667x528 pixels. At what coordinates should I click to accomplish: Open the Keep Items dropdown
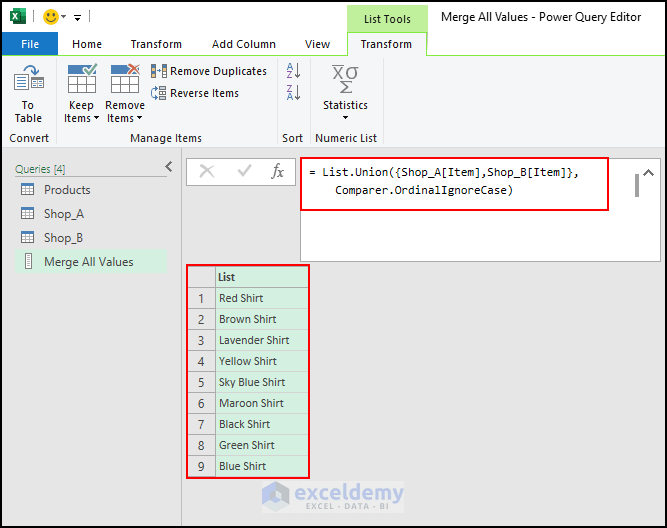tap(81, 93)
